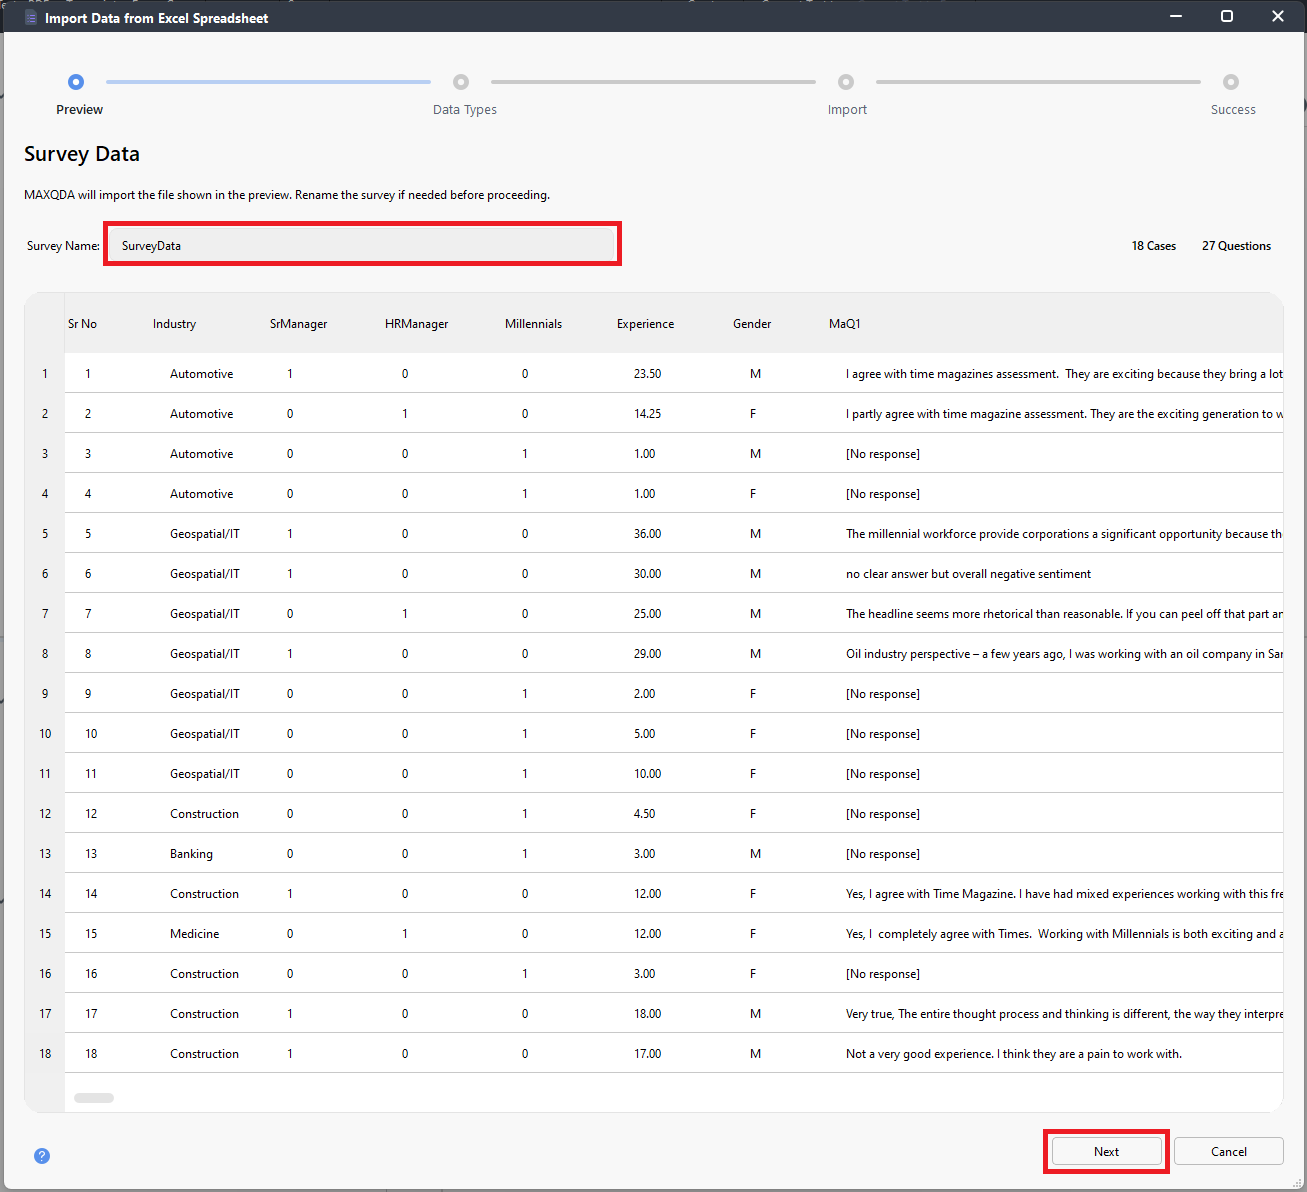Select the Success step indicator
The width and height of the screenshot is (1307, 1192).
(1231, 82)
